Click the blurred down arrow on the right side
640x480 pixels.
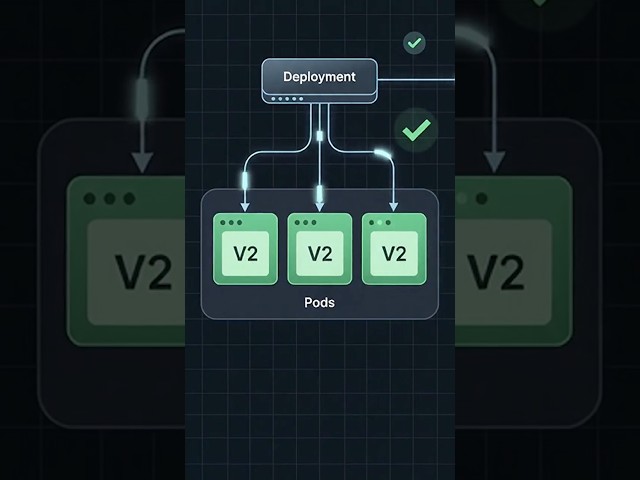(x=495, y=162)
